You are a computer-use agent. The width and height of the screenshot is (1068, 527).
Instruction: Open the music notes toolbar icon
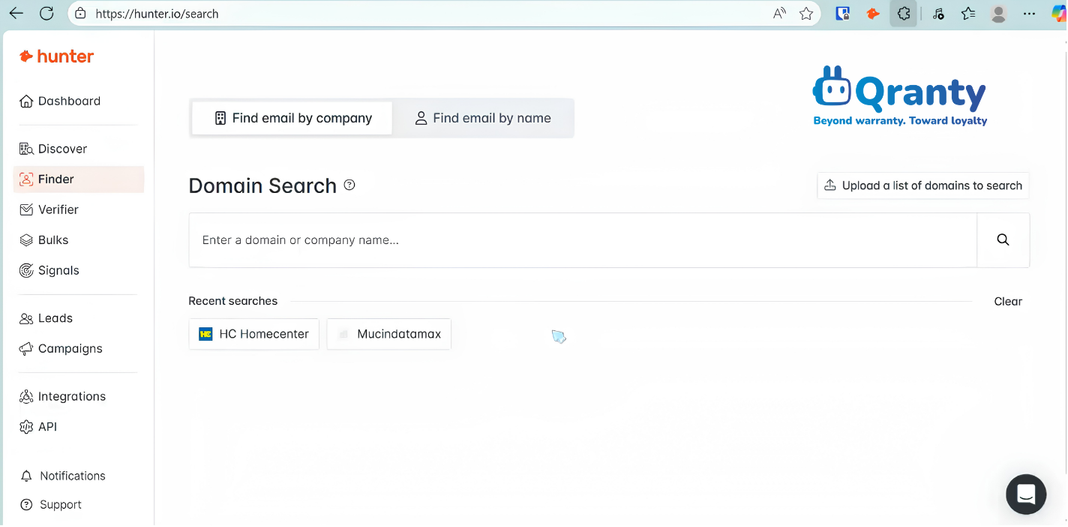939,14
